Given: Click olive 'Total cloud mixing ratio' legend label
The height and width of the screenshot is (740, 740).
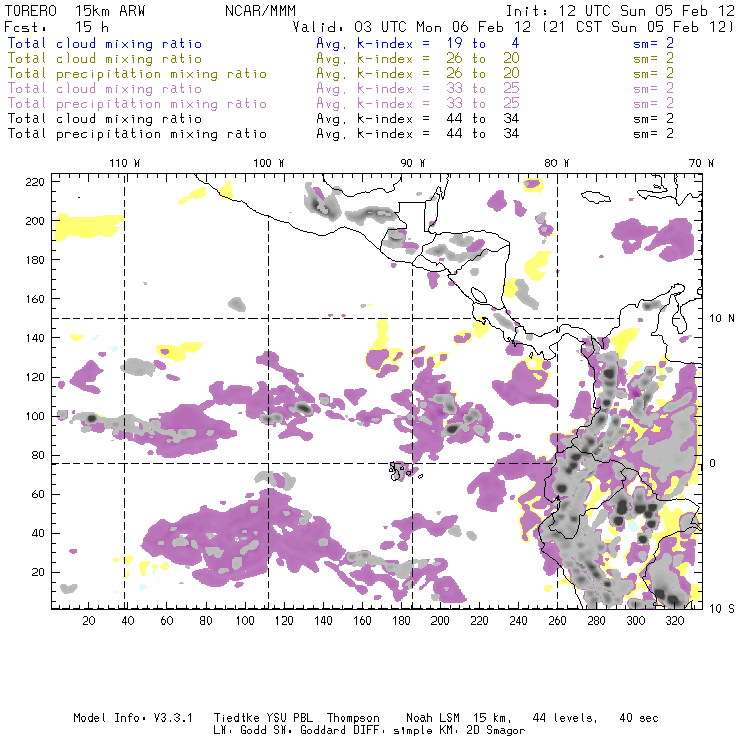Looking at the screenshot, I should 105,59.
